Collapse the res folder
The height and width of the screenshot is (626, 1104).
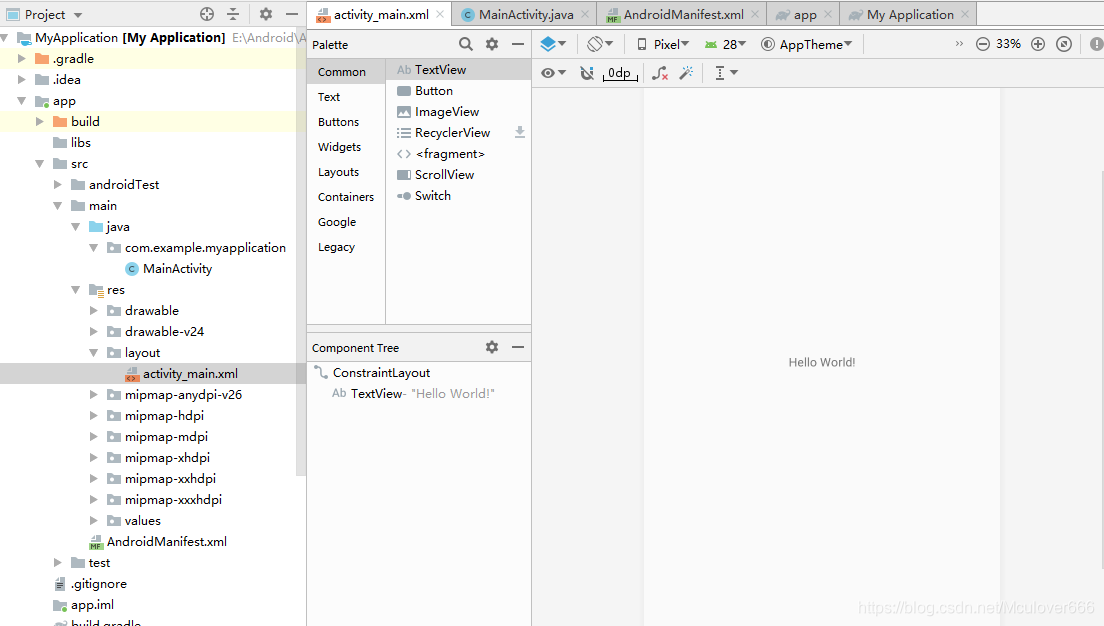tap(76, 289)
